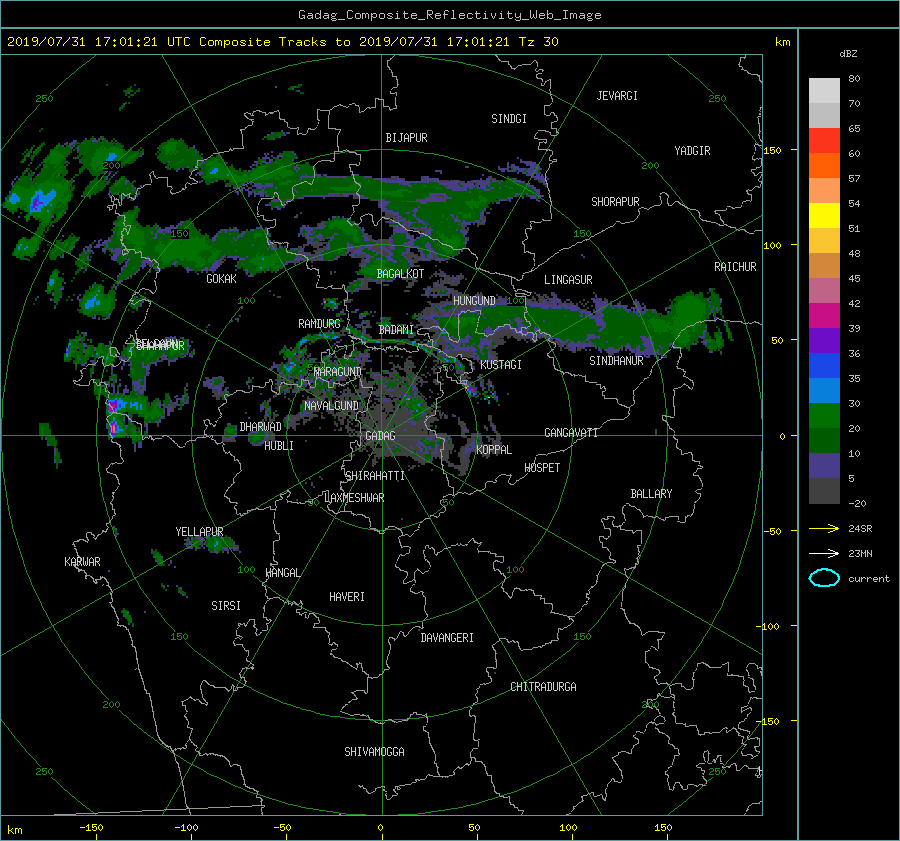900x841 pixels.
Task: Click the DAVANGERI city label
Action: coord(447,638)
